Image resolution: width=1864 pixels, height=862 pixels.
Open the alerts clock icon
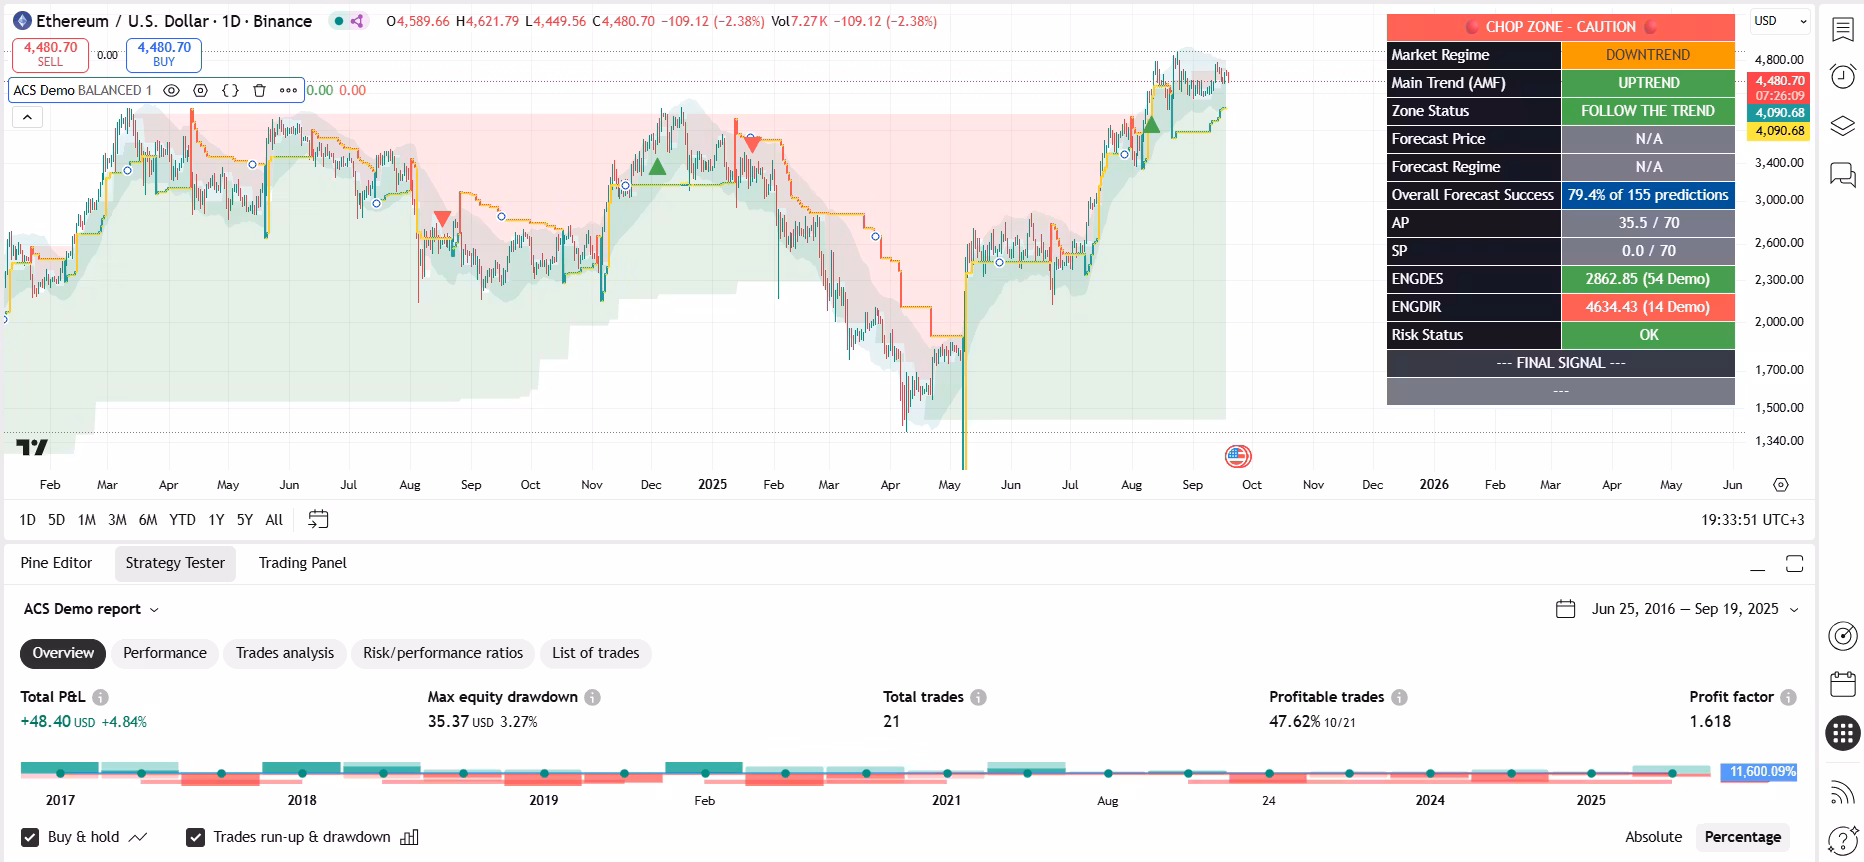point(1842,77)
